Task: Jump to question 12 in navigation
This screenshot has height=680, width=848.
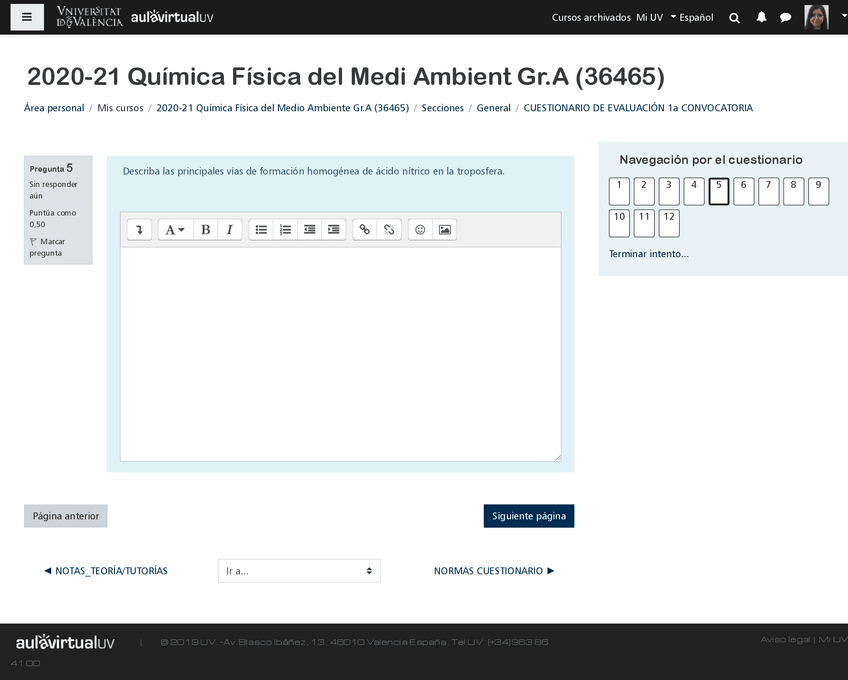Action: tap(669, 223)
